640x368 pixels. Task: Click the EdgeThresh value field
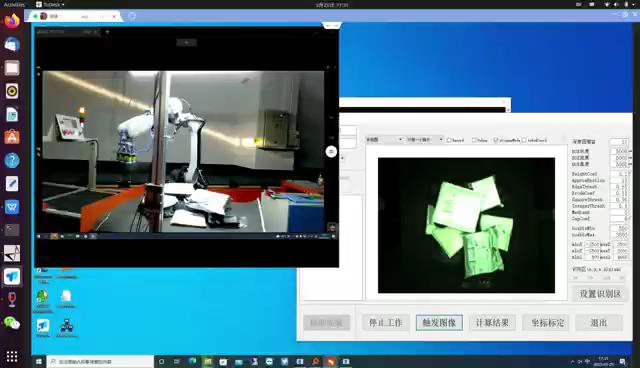620,186
